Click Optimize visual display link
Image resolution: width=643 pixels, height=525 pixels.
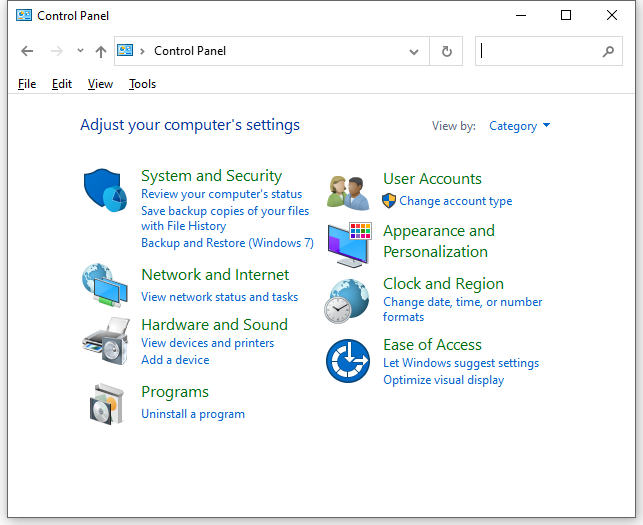[443, 380]
